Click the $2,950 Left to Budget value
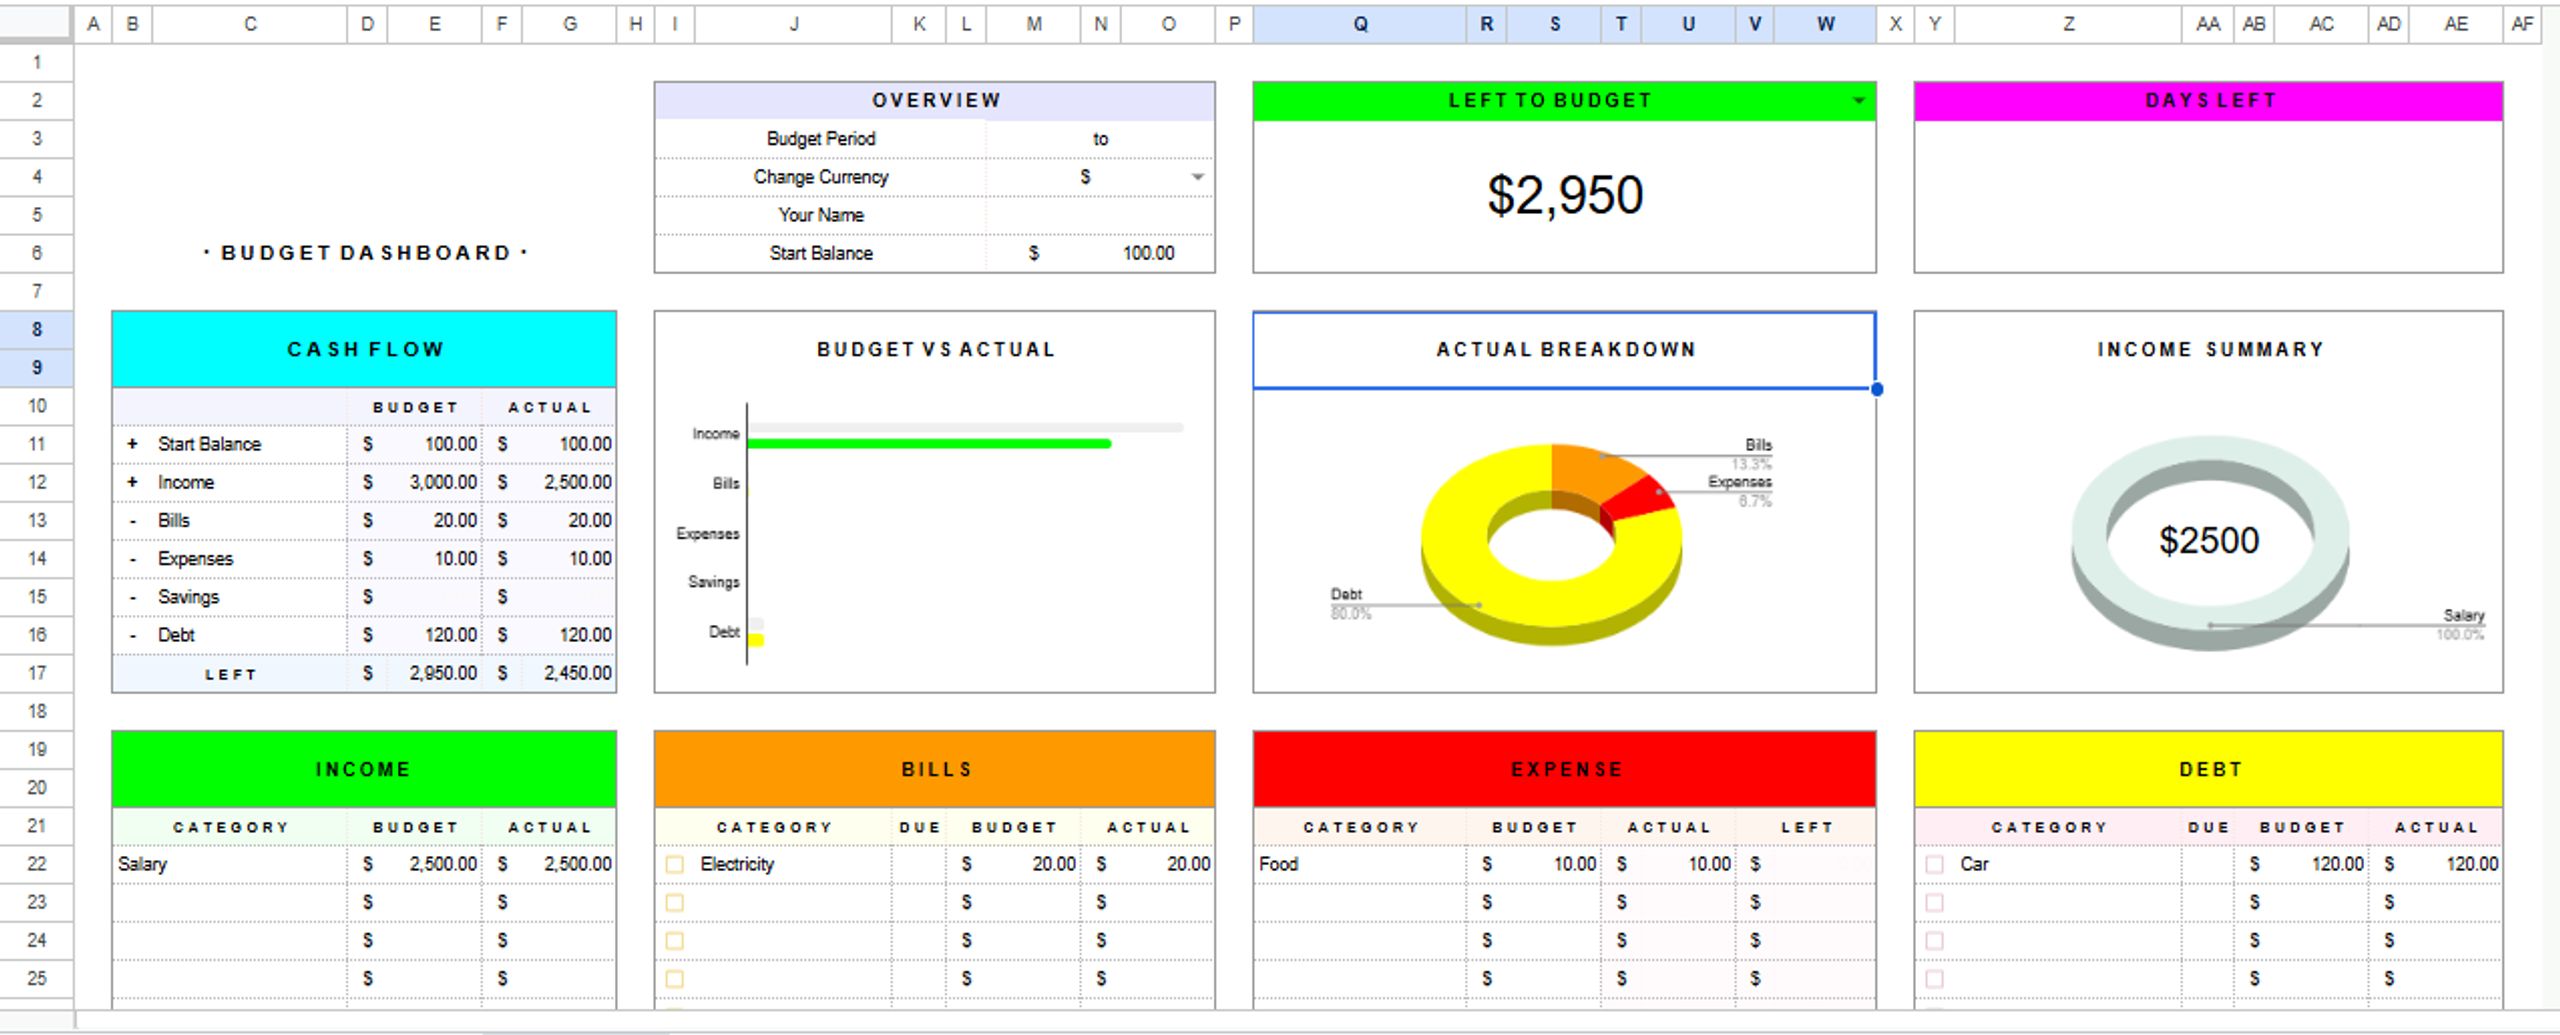Viewport: 2560px width, 1035px height. point(1564,195)
